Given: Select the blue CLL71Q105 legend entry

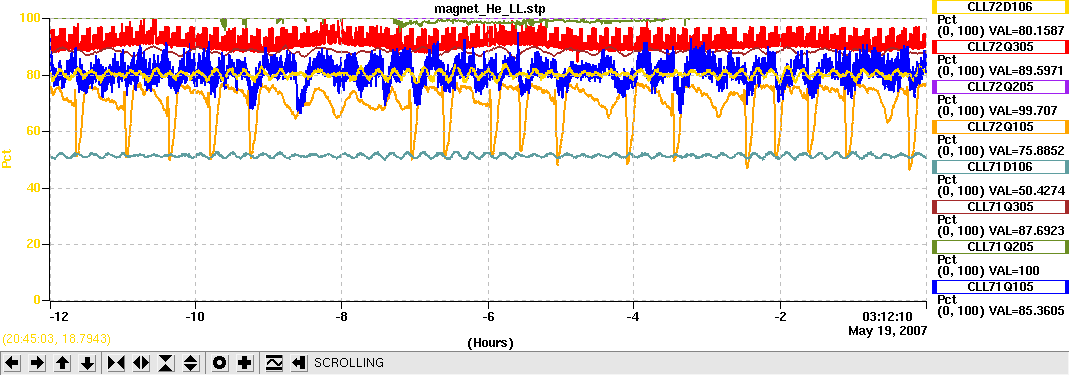Looking at the screenshot, I should [x=999, y=287].
